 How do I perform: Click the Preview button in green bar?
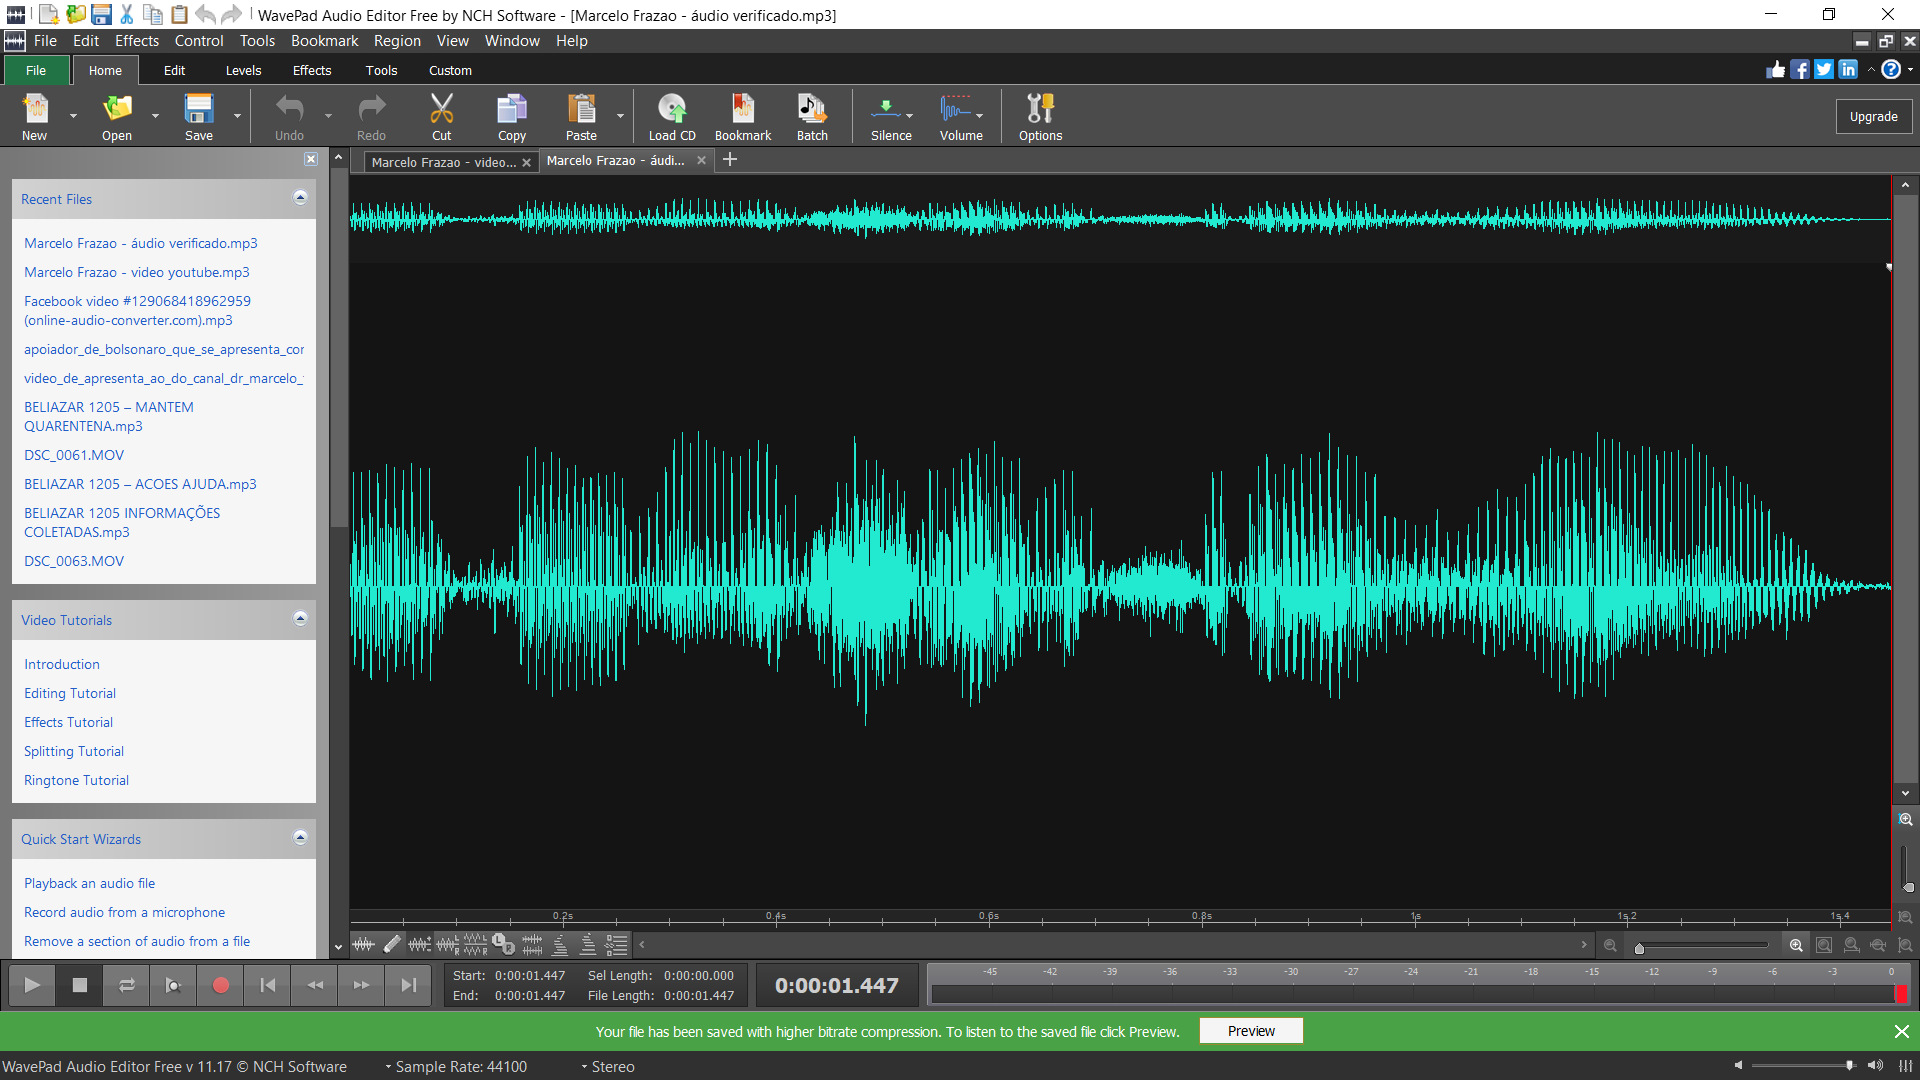[1251, 1031]
